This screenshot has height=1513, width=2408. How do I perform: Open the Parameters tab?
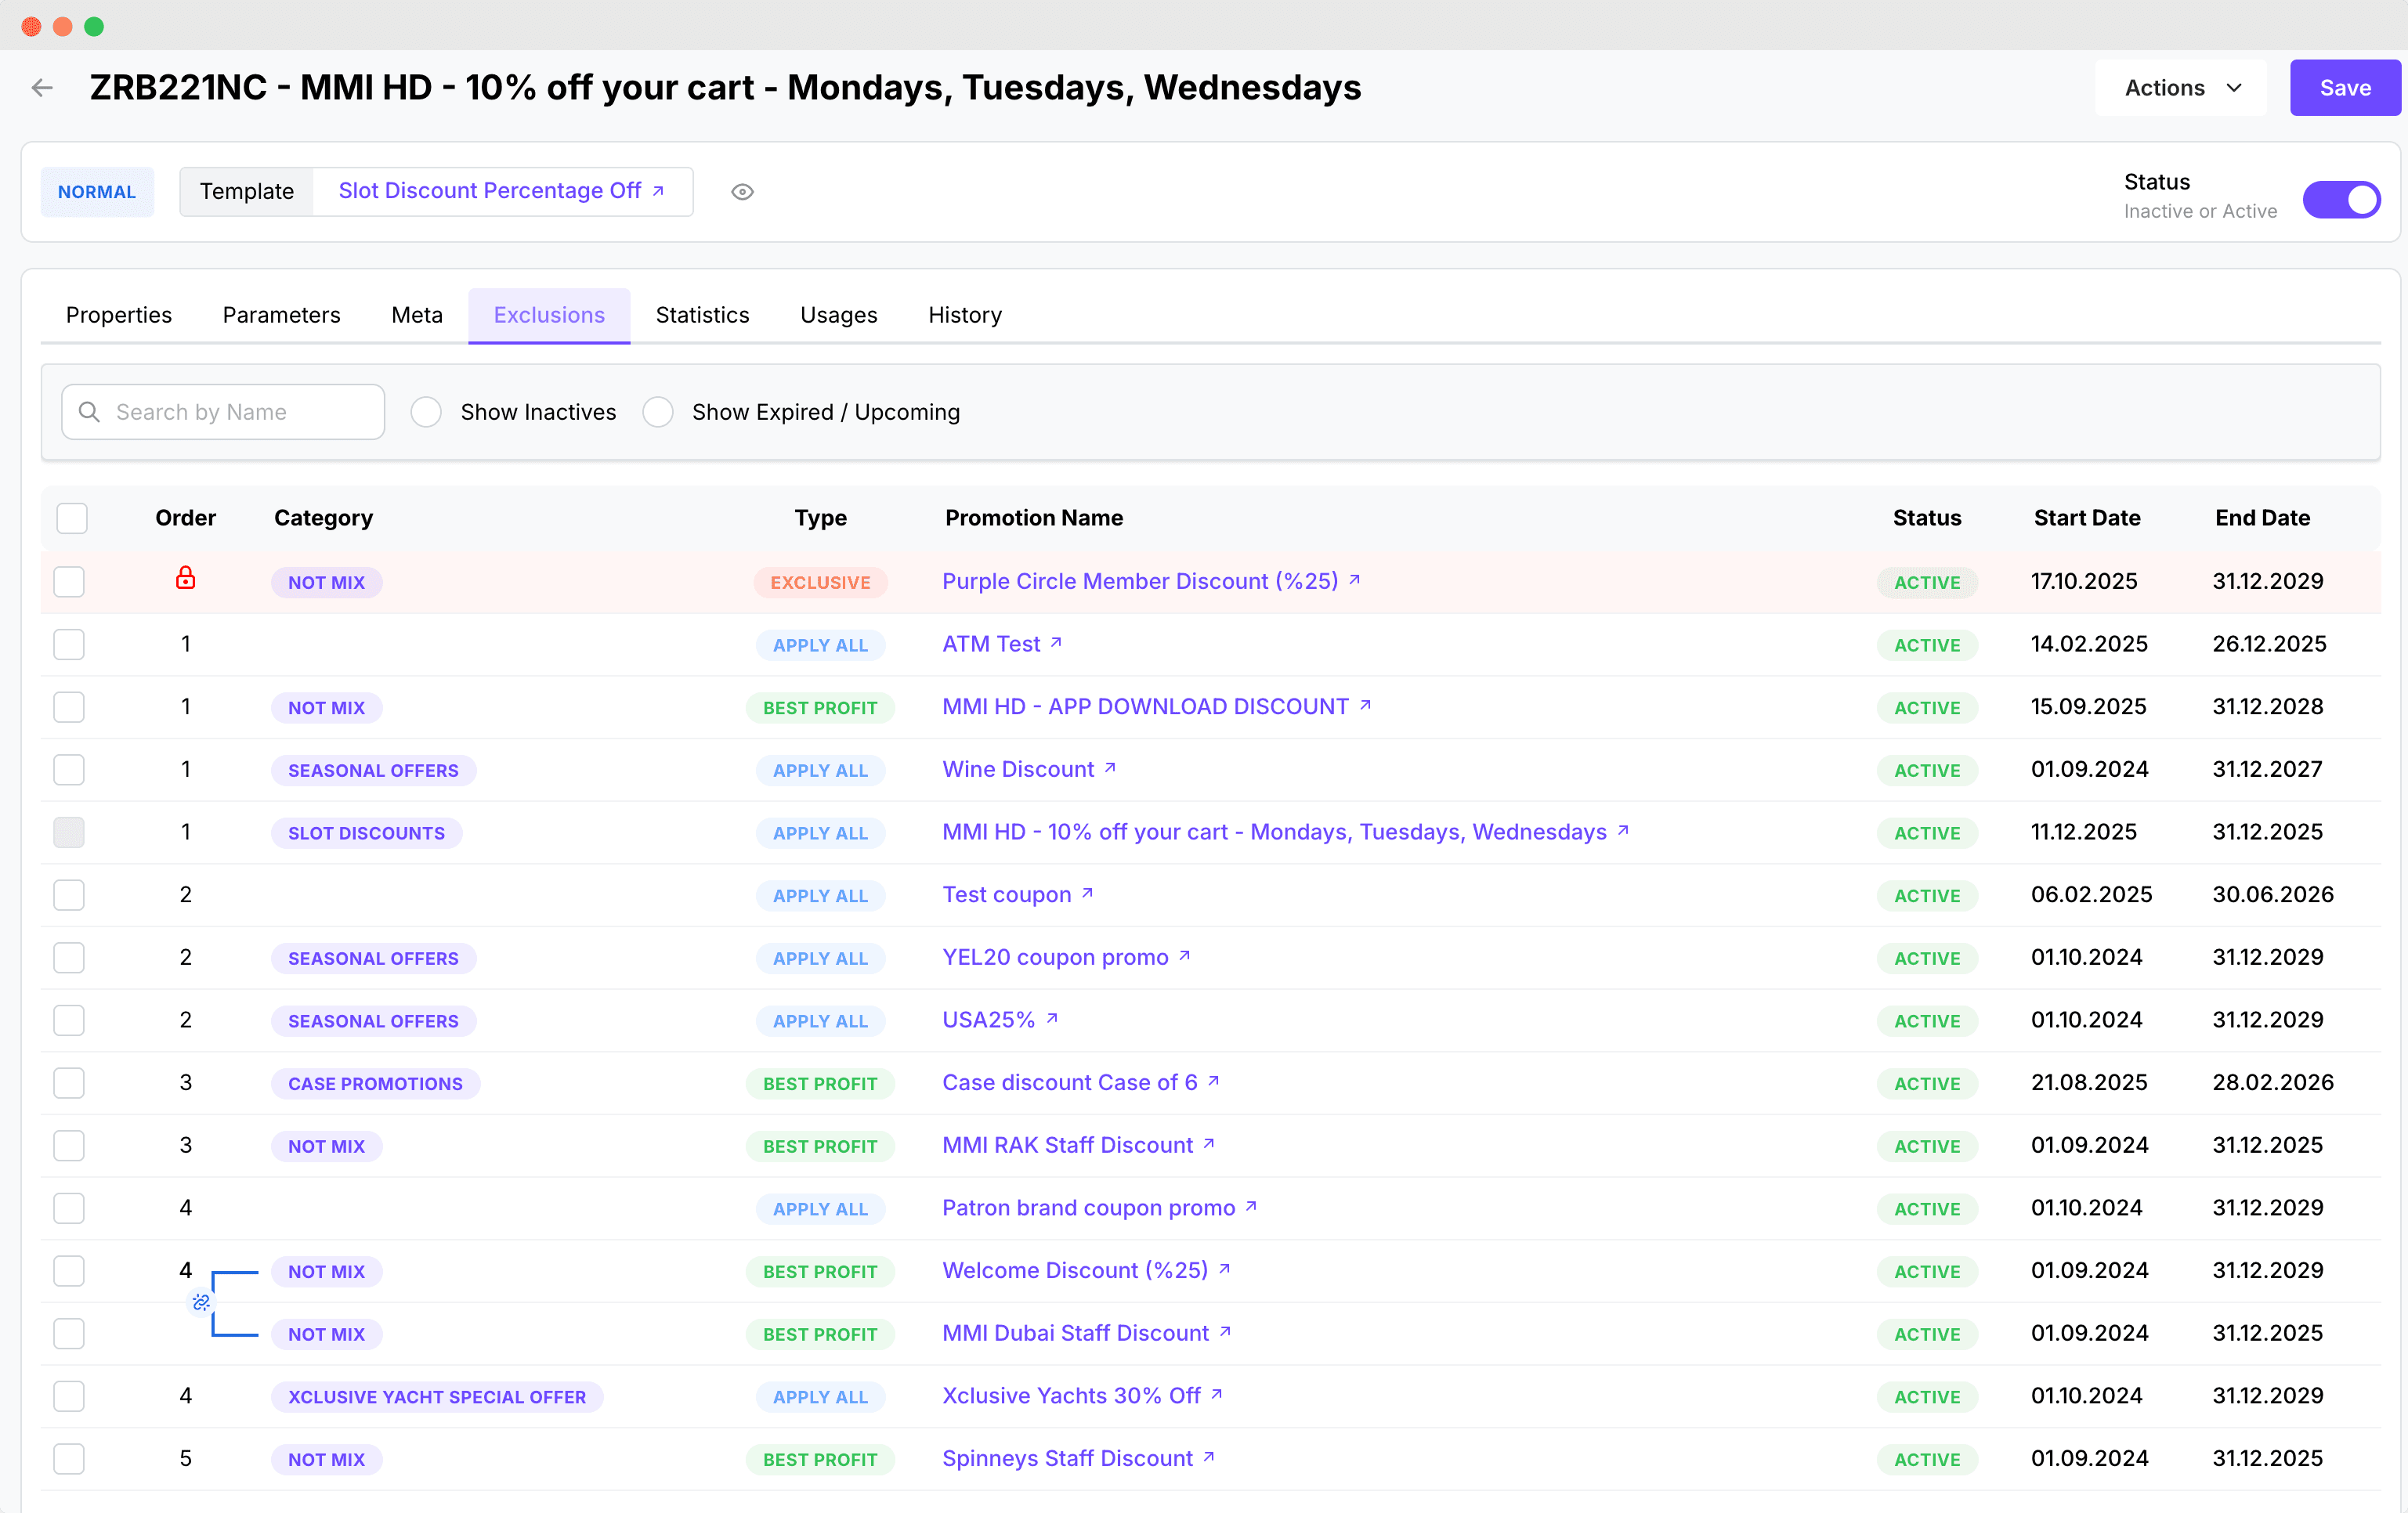(x=281, y=315)
